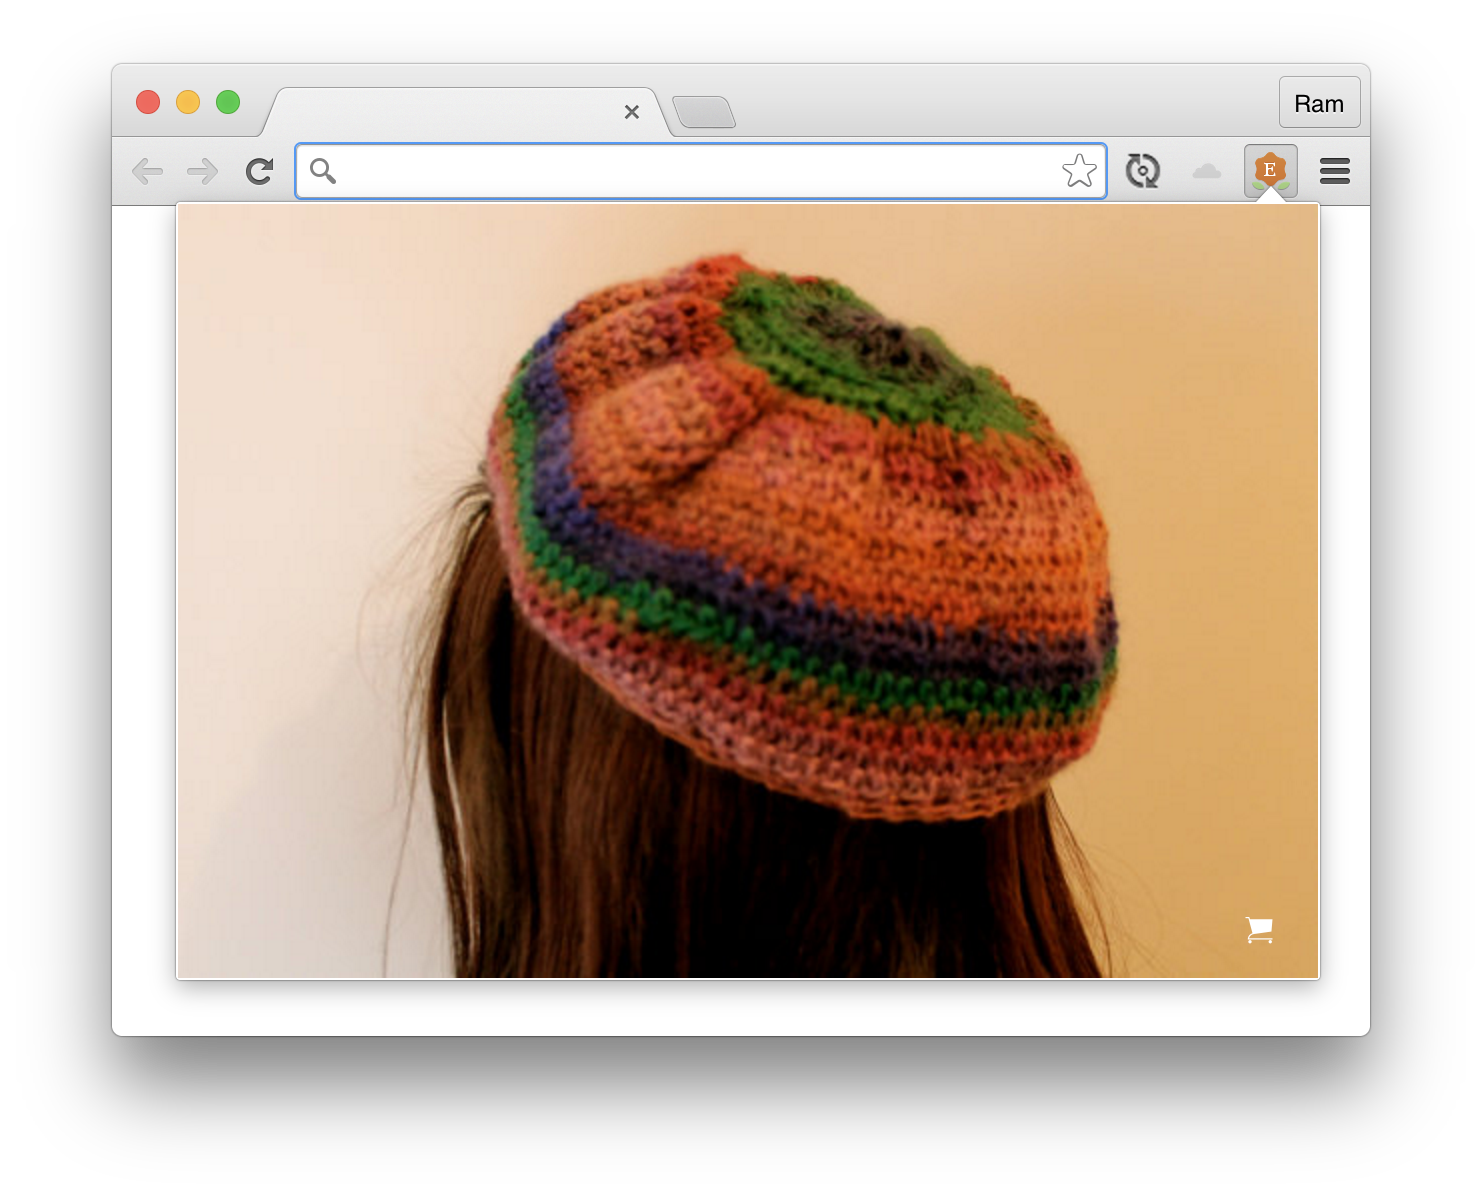Click the magnifier icon in address bar
Screen dimensions: 1482x1196
click(322, 171)
